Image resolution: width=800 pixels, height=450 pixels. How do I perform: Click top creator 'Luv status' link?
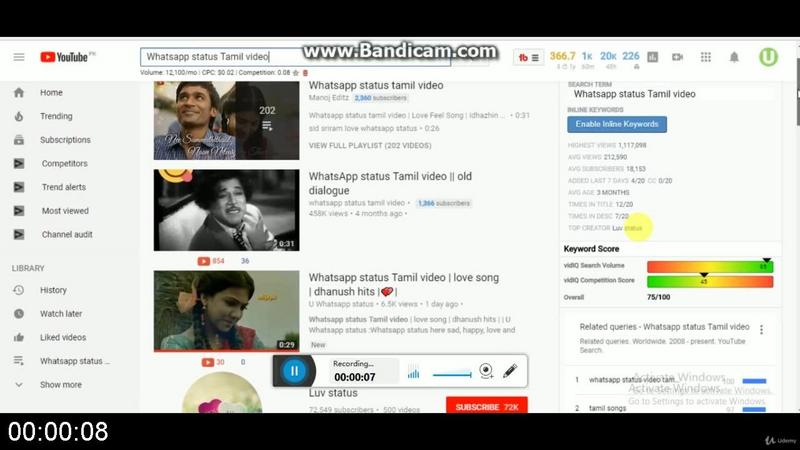tap(627, 228)
